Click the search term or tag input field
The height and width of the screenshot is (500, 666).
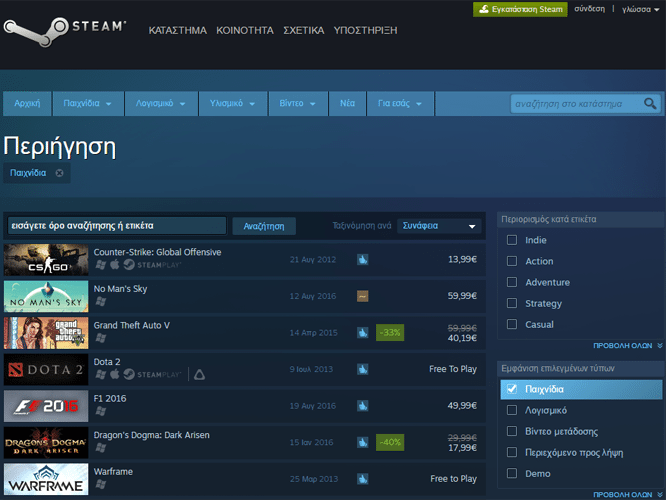pyautogui.click(x=116, y=226)
